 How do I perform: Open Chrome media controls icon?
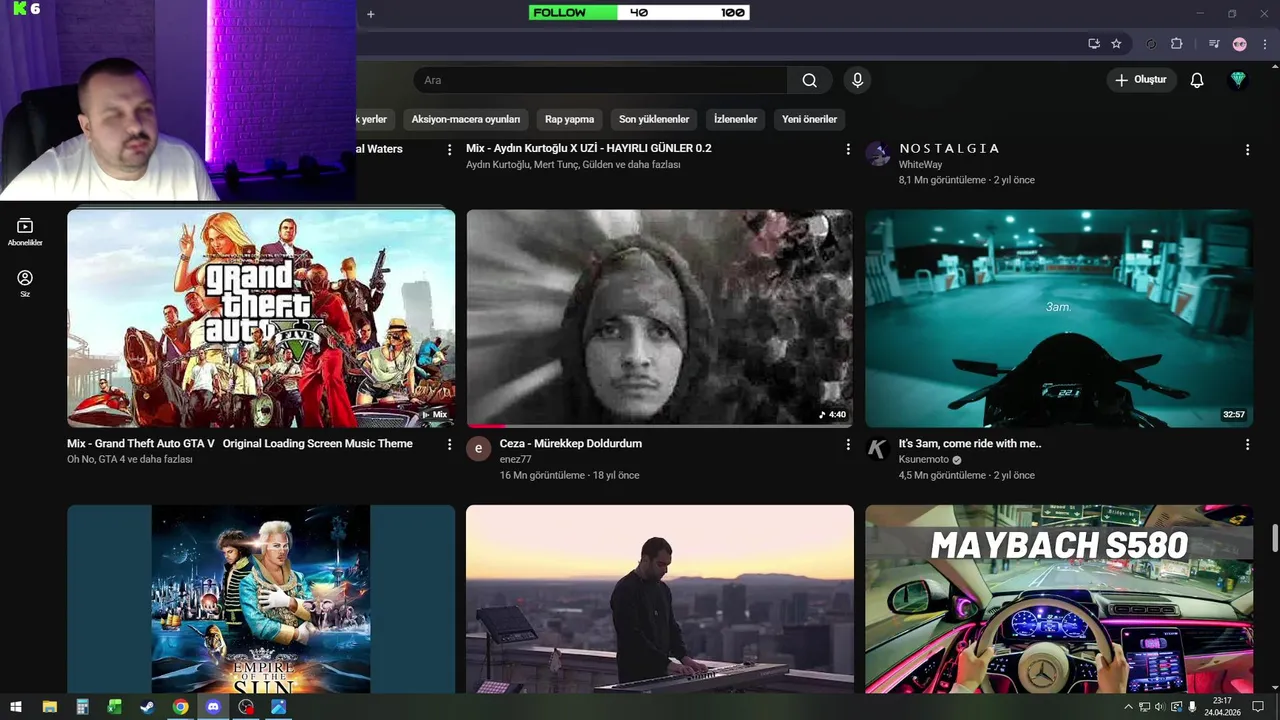1214,44
